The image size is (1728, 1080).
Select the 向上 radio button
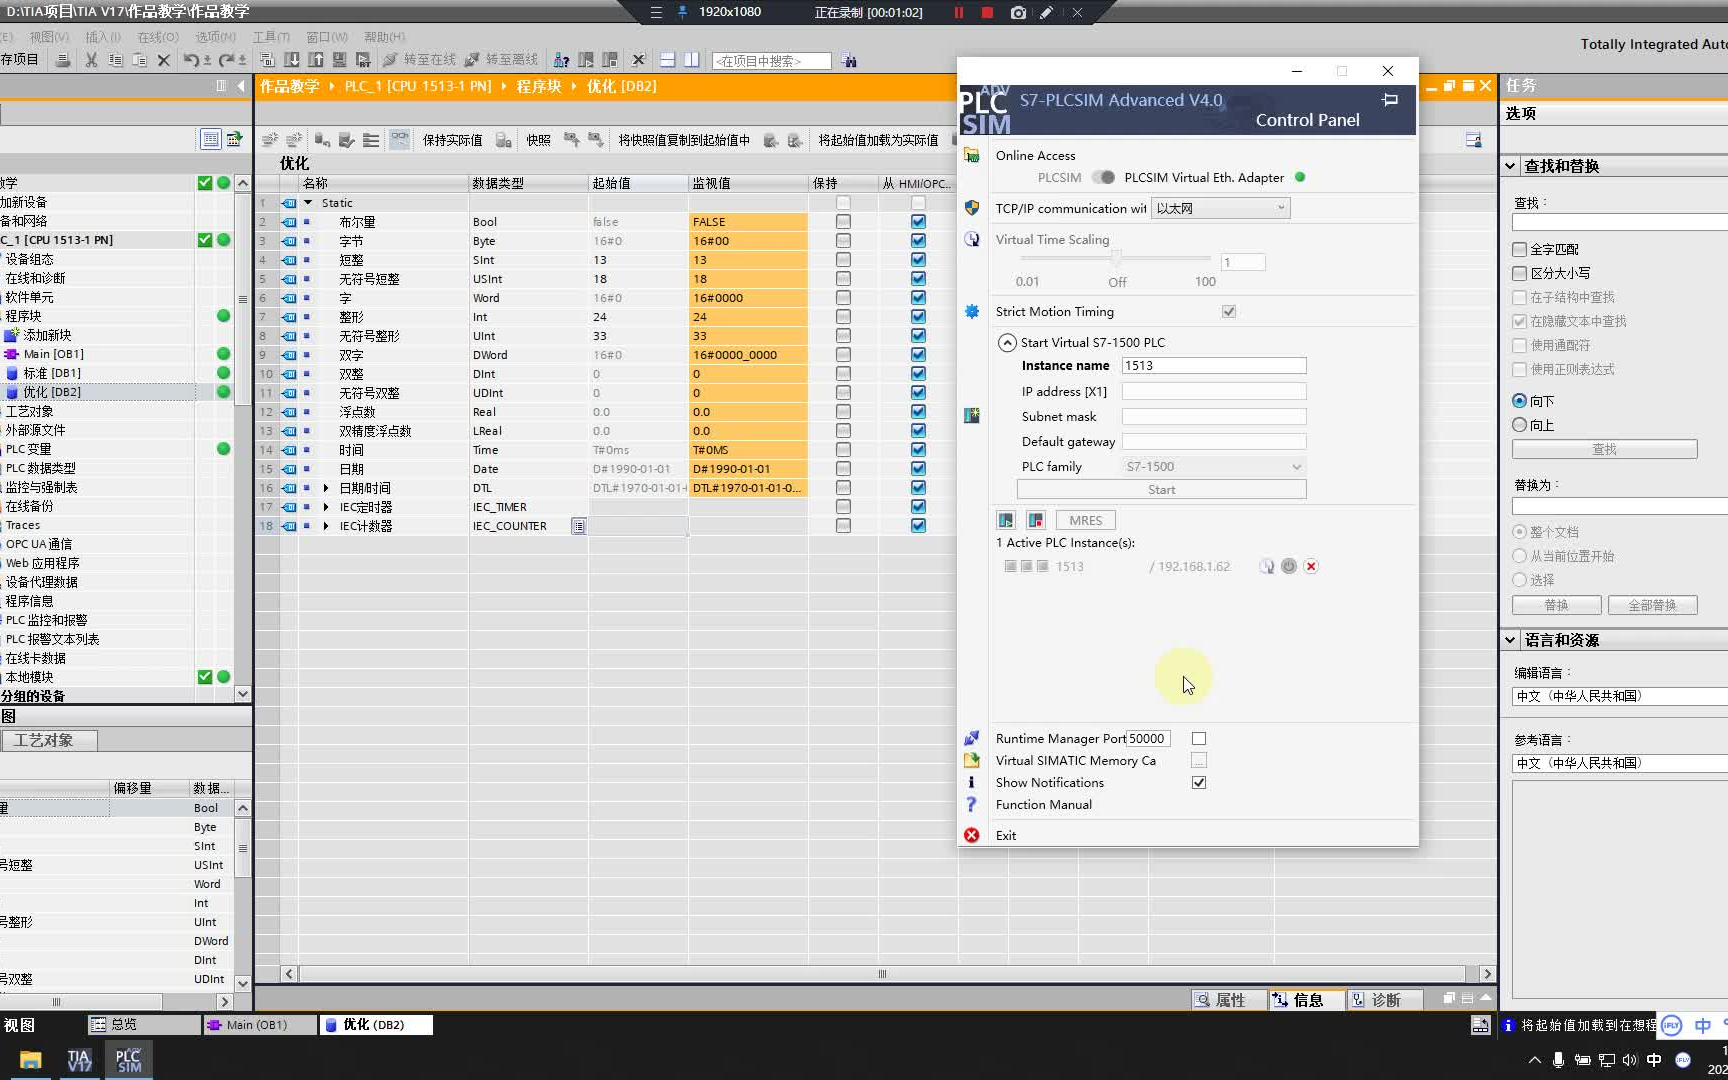coord(1520,425)
